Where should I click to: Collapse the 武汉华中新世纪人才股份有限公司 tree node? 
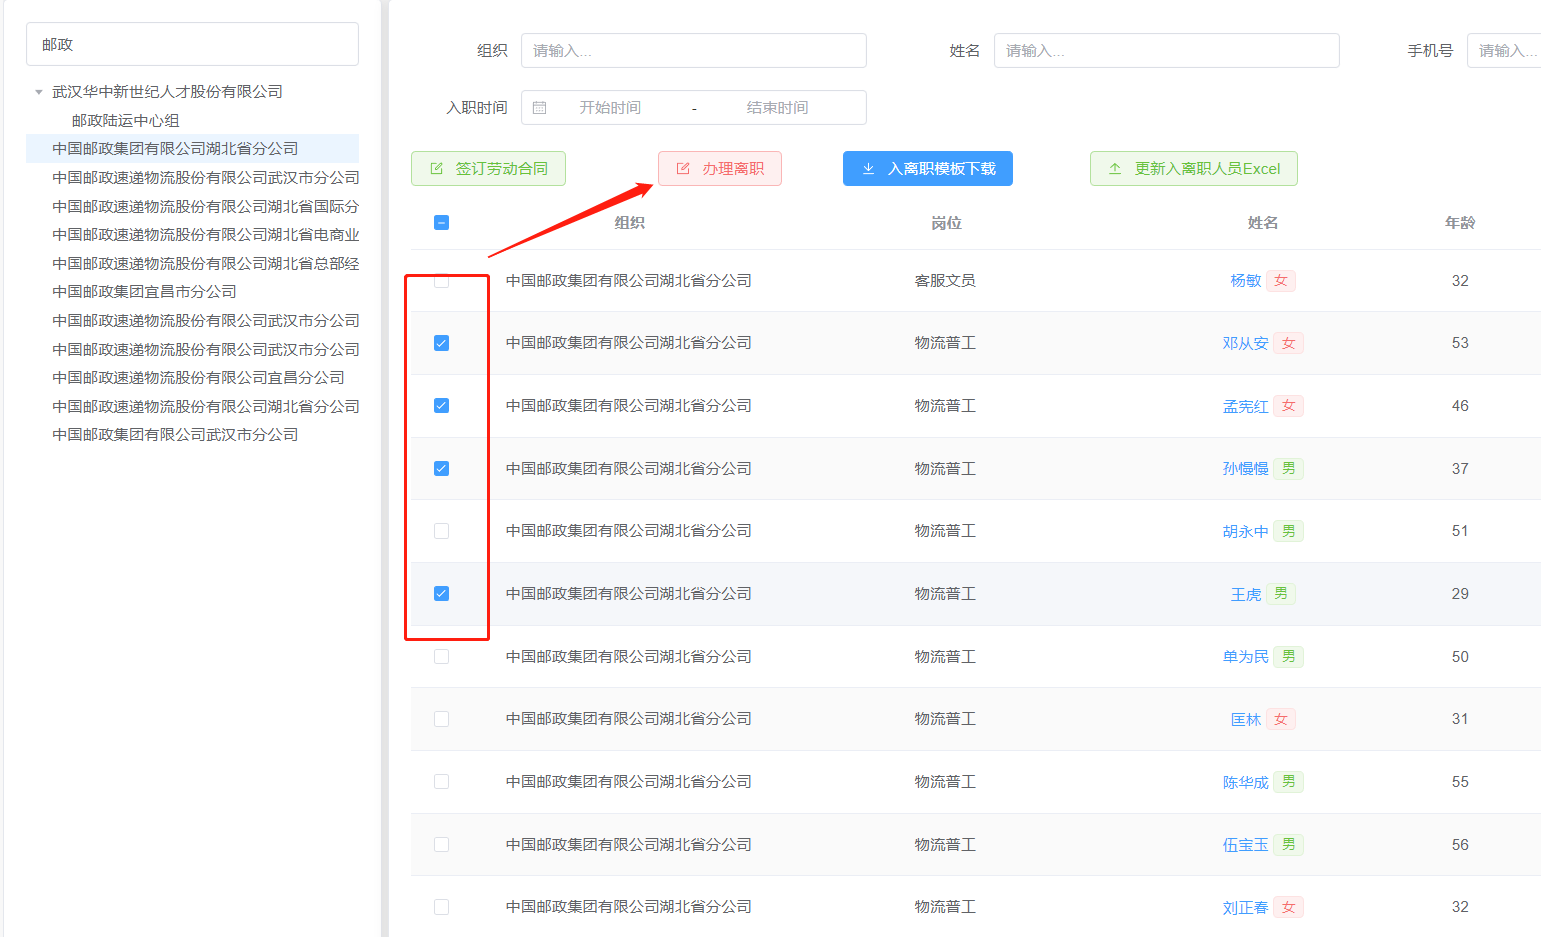pos(39,92)
